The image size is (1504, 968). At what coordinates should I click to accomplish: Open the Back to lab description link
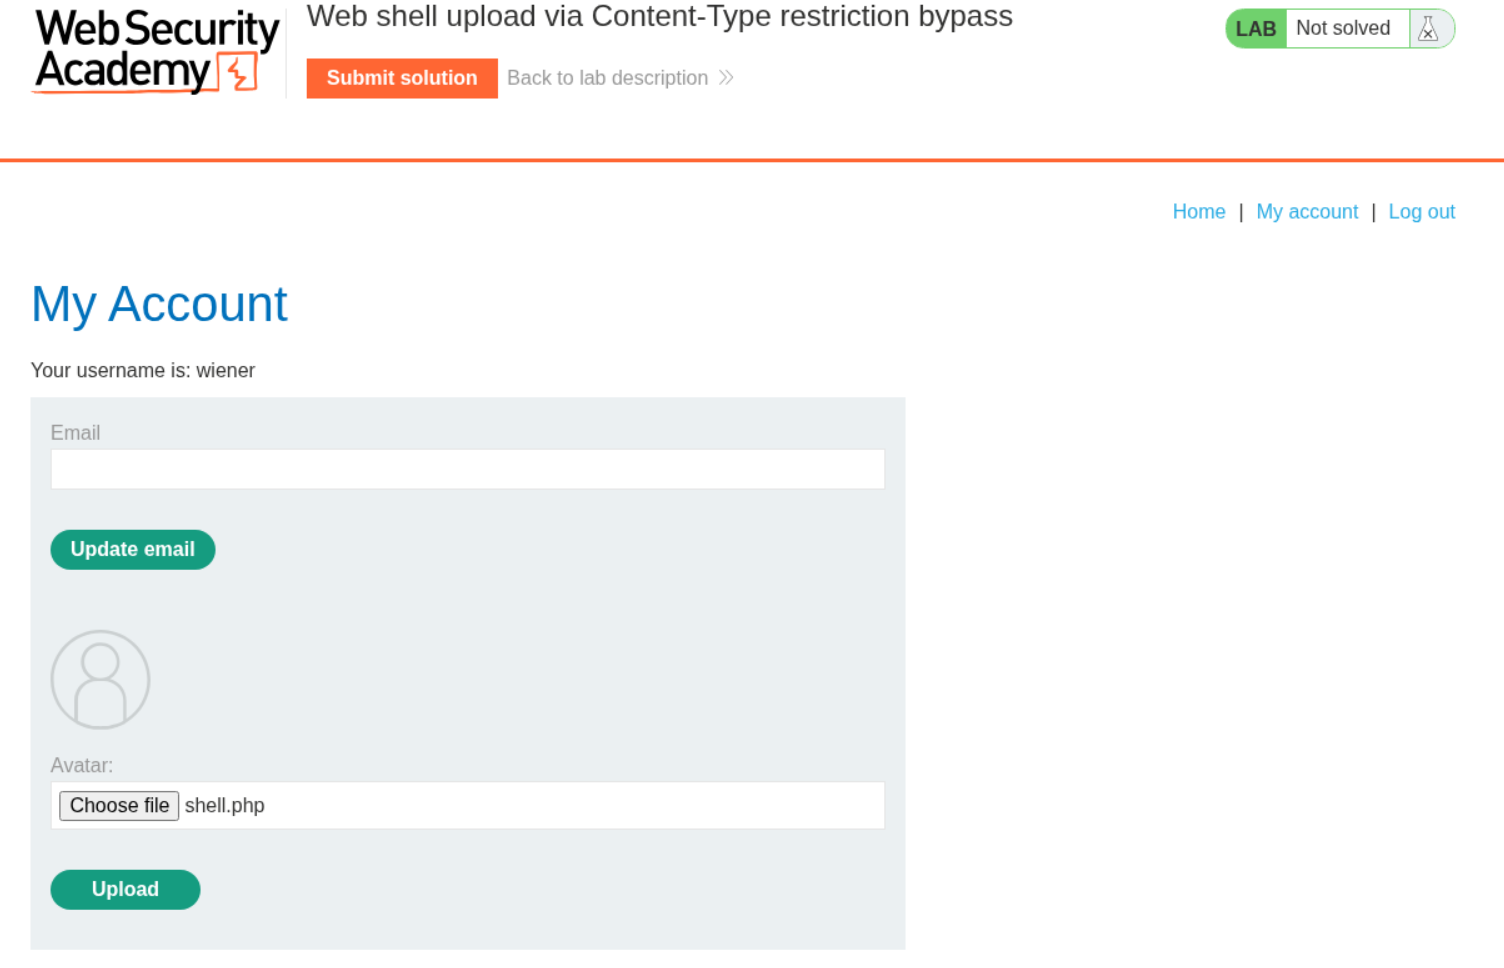coord(607,78)
